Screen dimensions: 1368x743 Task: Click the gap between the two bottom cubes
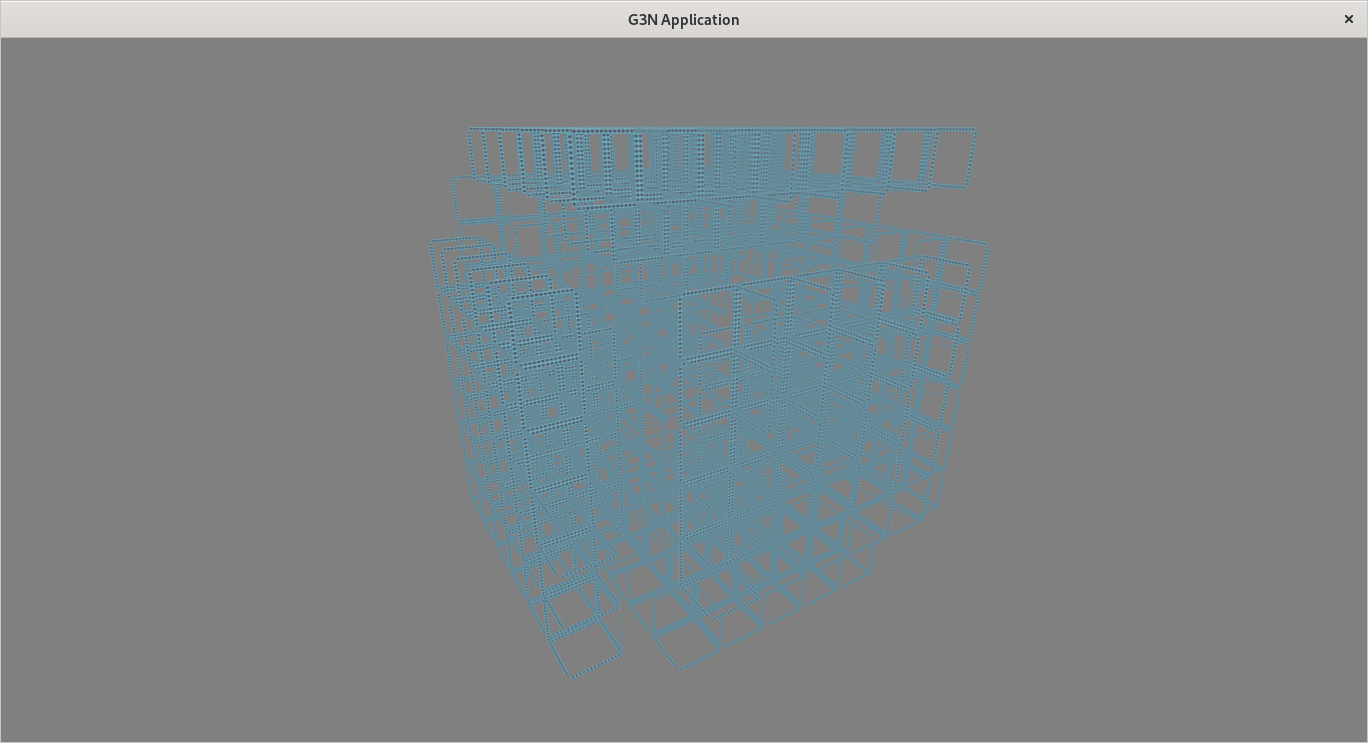click(637, 640)
